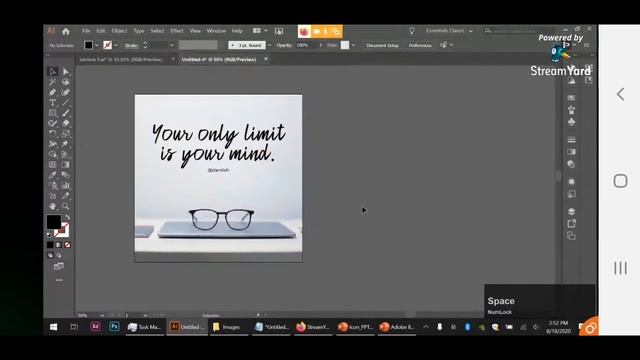This screenshot has height=360, width=640.
Task: Select the Pen tool
Action: pyautogui.click(x=53, y=92)
